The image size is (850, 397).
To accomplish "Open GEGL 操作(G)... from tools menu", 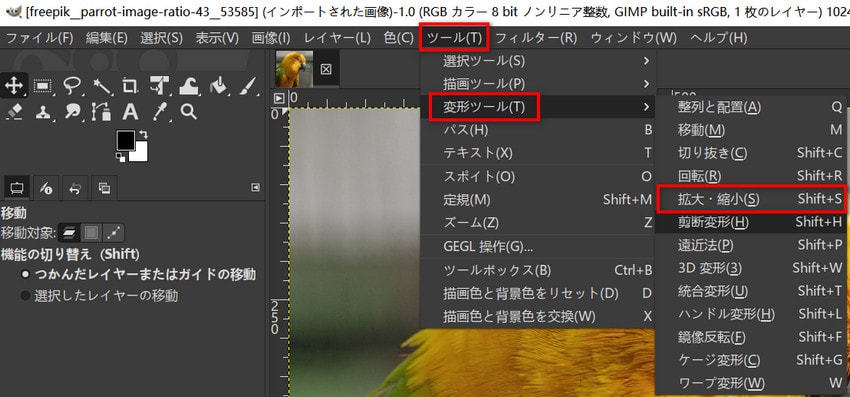I will pyautogui.click(x=538, y=247).
